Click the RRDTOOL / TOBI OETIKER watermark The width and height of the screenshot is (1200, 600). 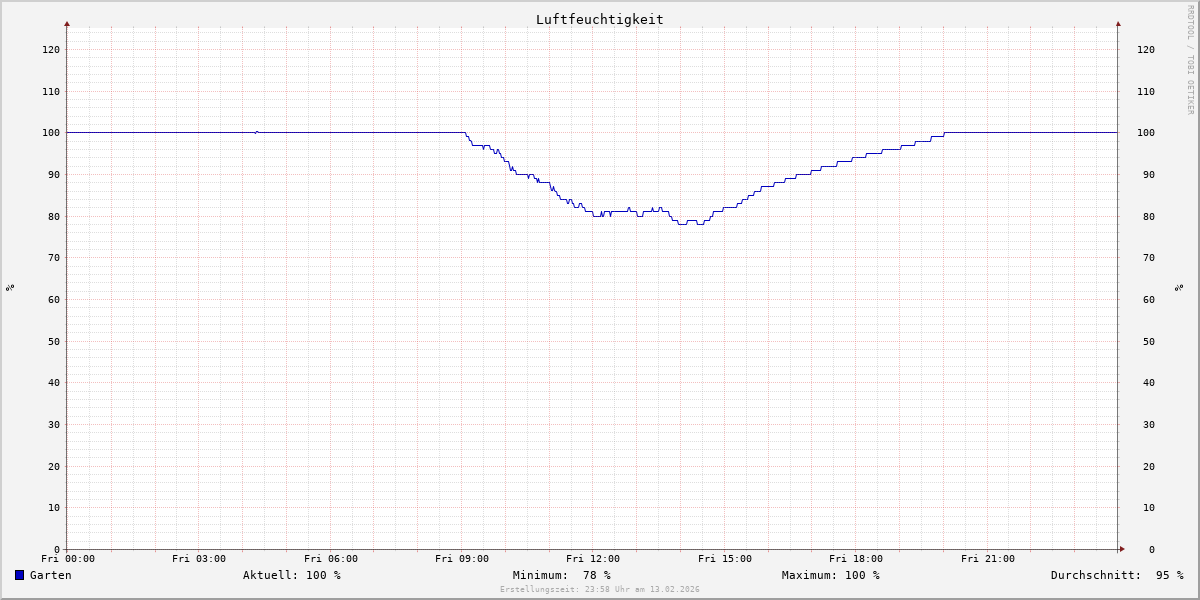[x=1190, y=59]
